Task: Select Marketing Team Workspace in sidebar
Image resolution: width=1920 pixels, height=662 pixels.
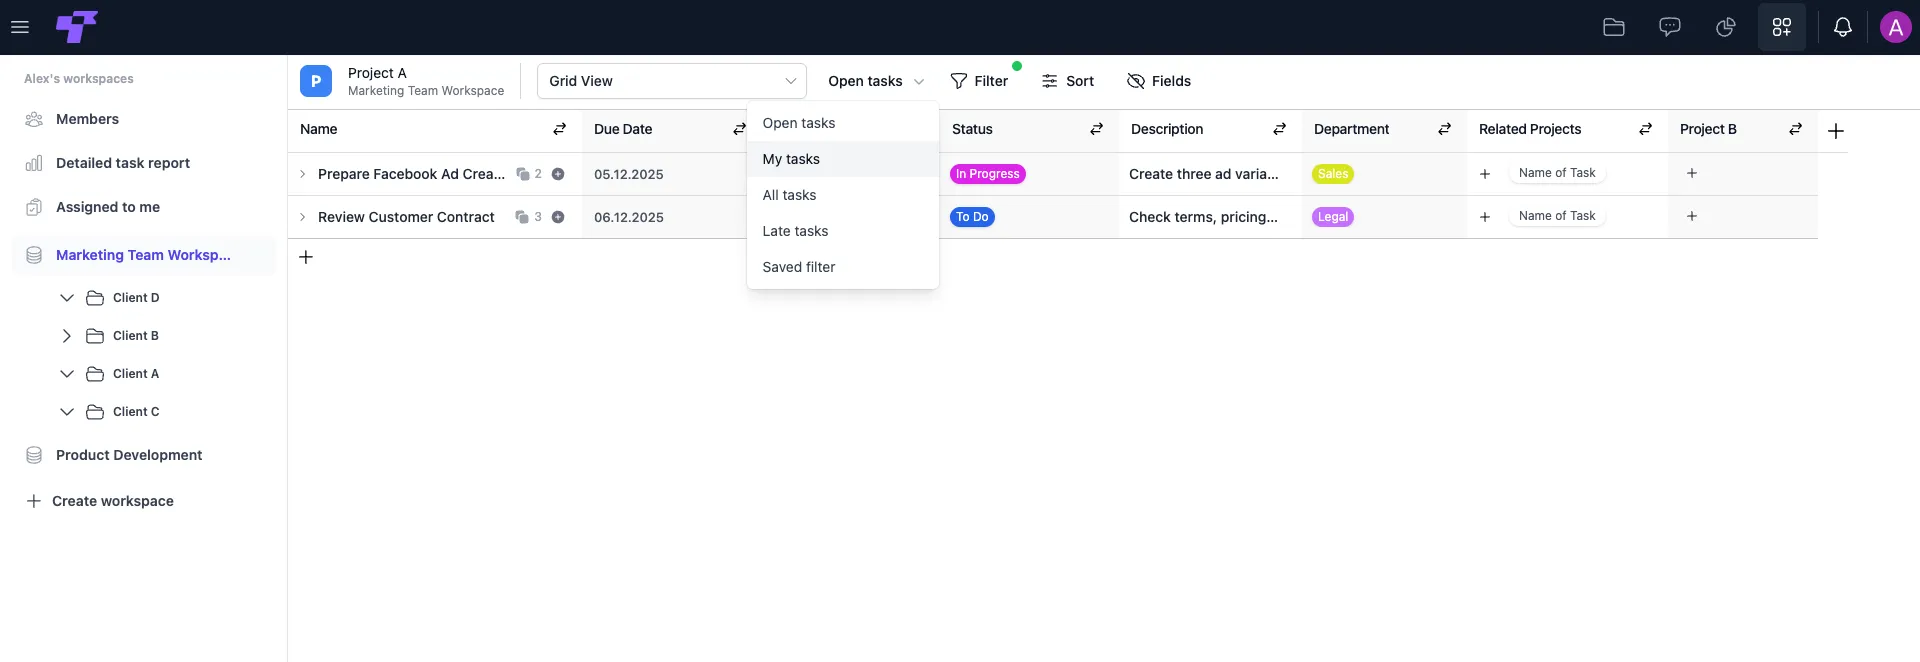Action: coord(144,255)
